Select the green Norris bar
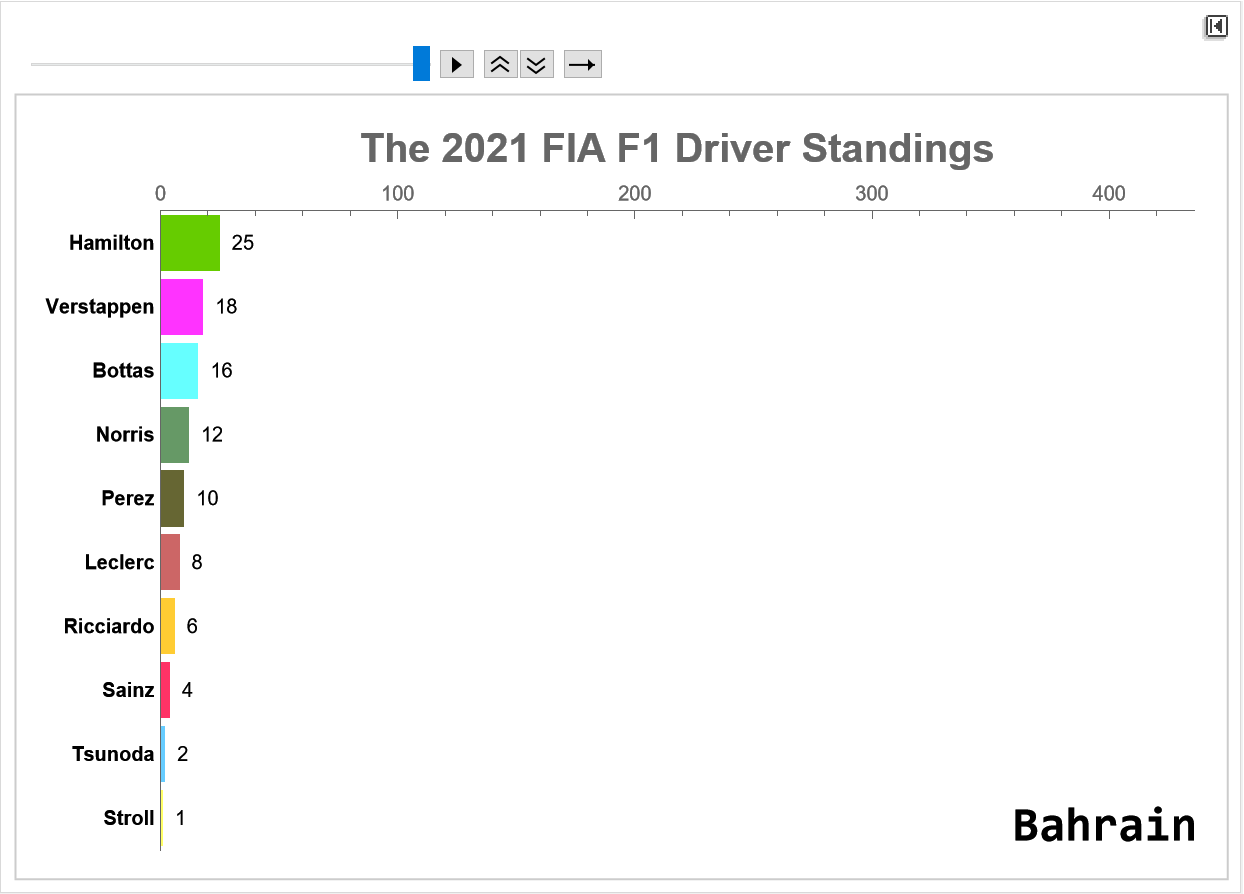 pyautogui.click(x=175, y=435)
